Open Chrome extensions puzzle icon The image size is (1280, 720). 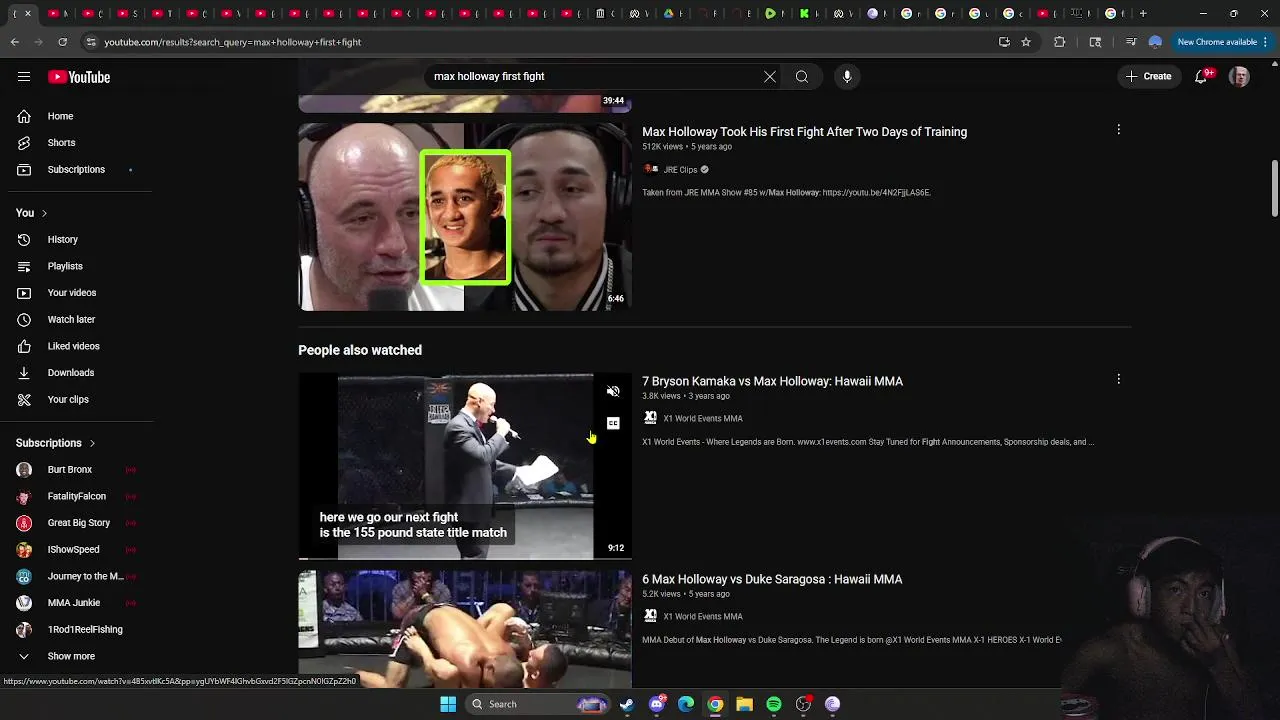tap(1060, 42)
